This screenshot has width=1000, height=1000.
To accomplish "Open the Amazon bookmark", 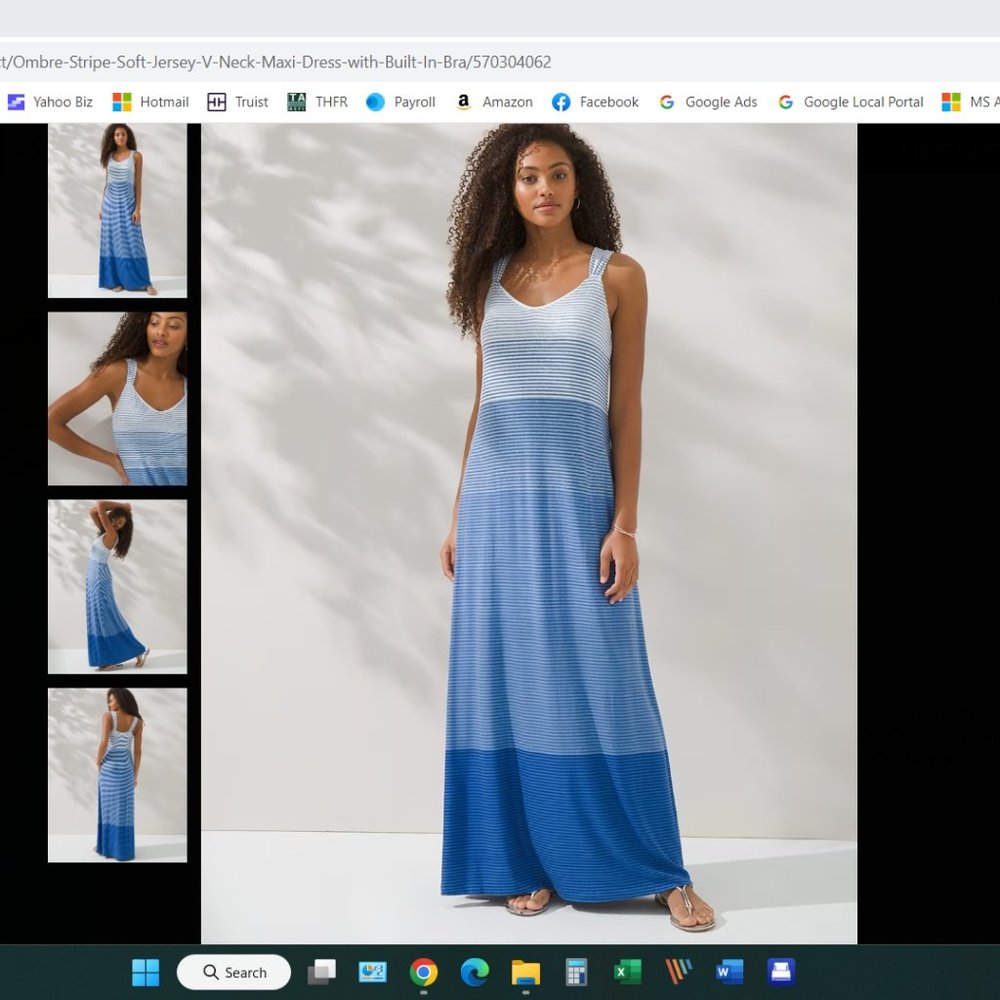I will point(494,102).
